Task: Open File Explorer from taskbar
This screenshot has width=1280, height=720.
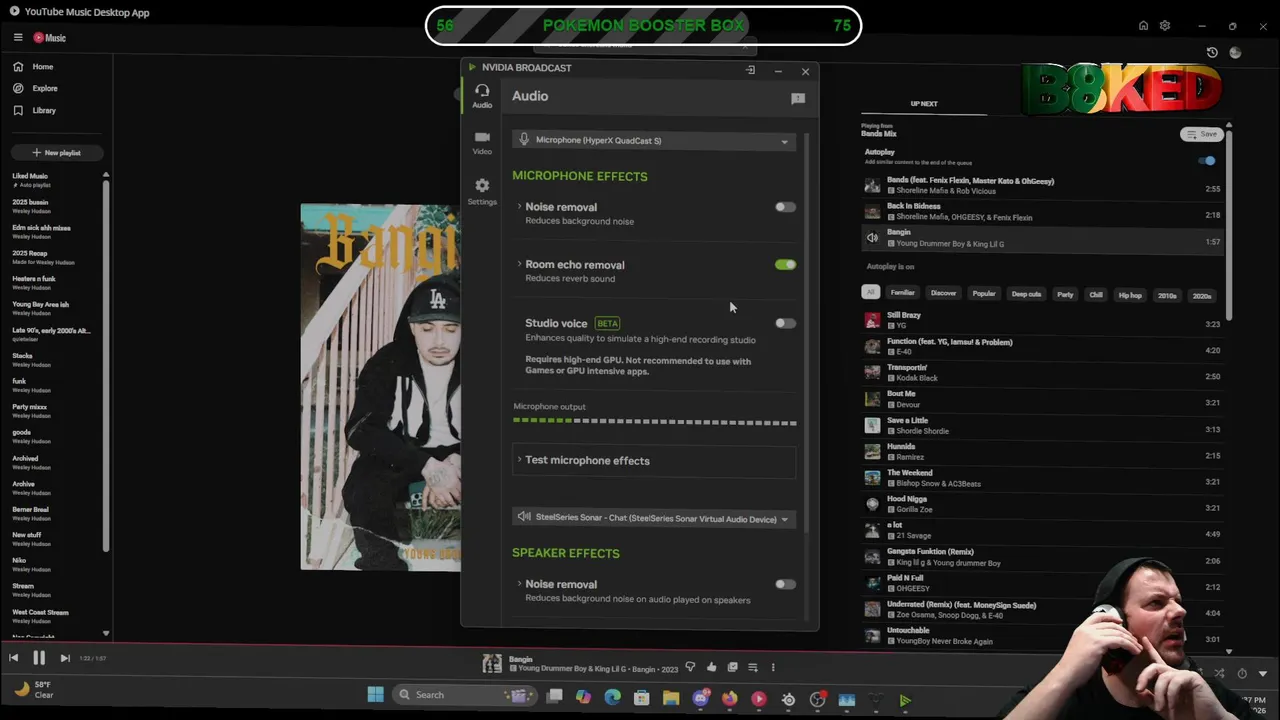Action: (x=671, y=698)
